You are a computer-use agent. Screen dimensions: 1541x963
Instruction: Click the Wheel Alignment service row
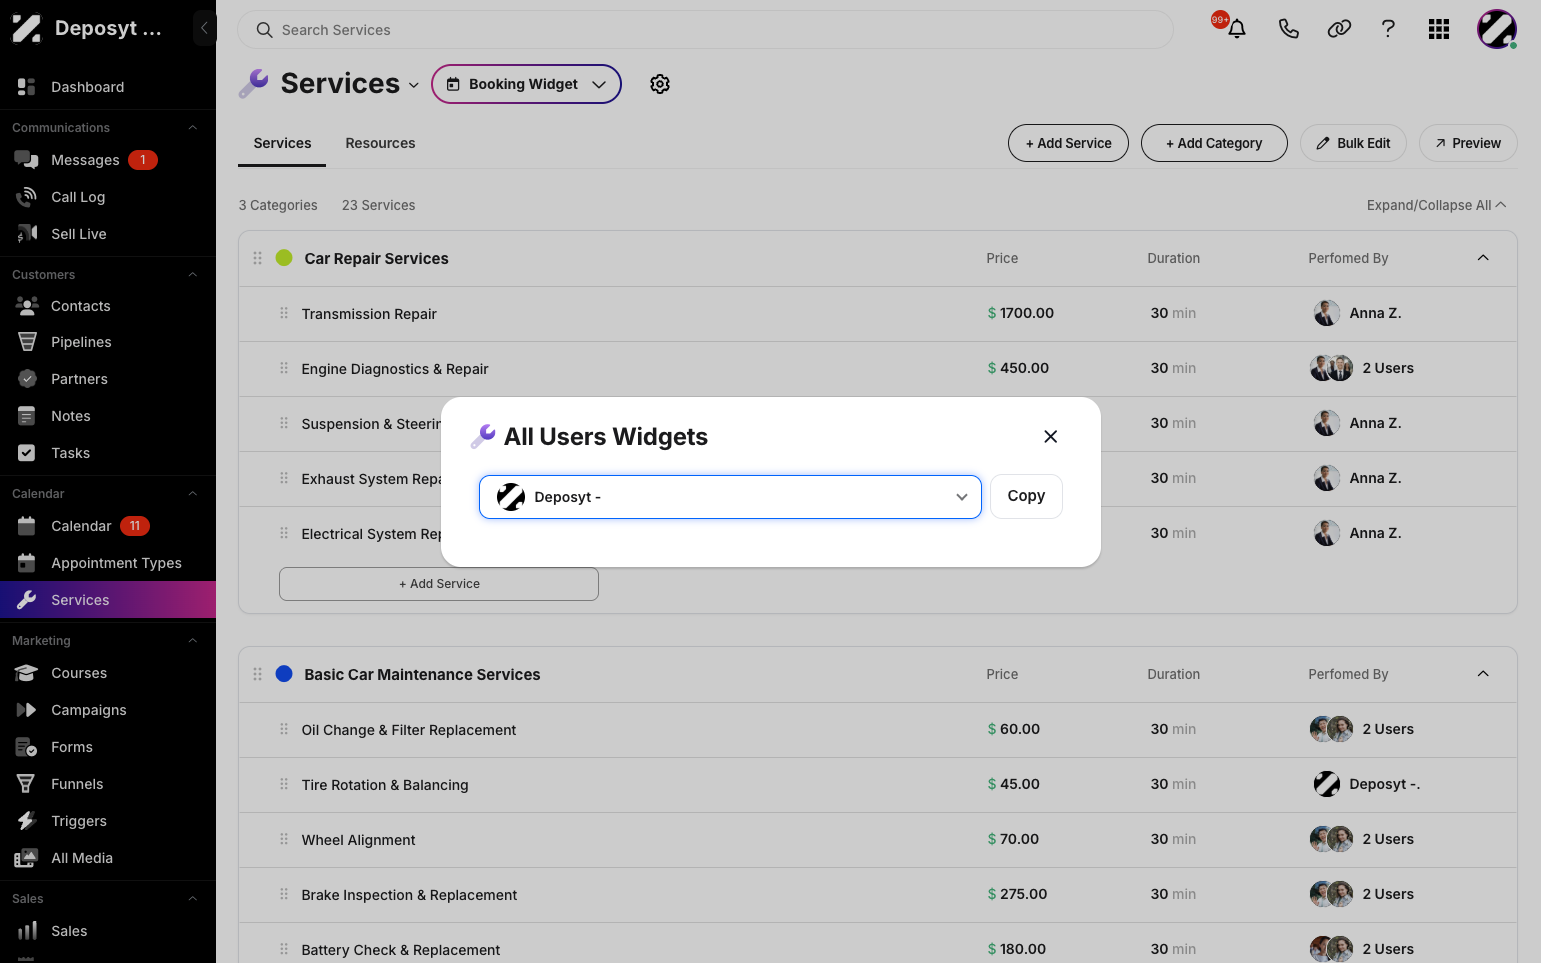pos(878,840)
